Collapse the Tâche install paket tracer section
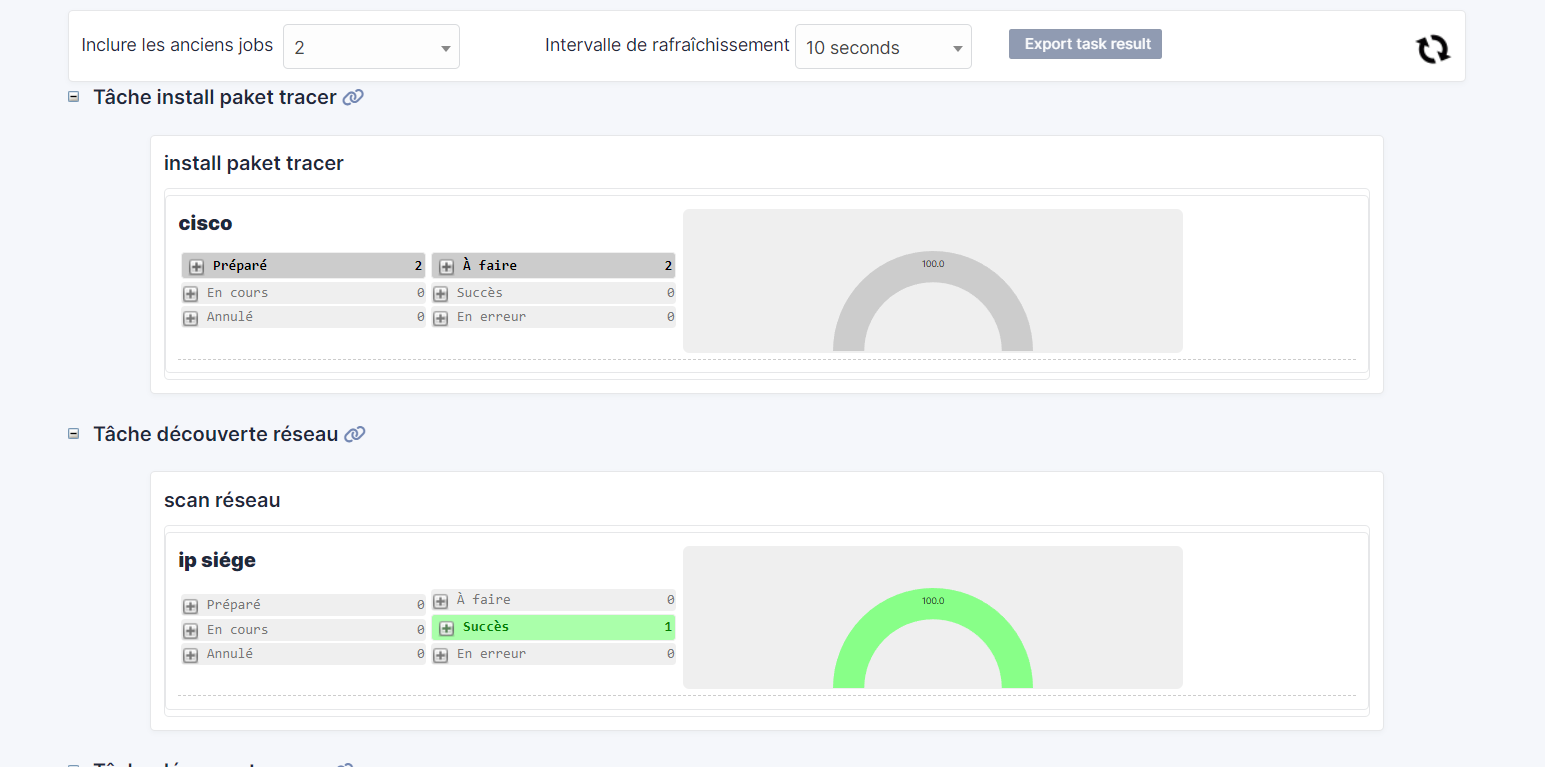Screen dimensions: 1545x767 point(73,96)
